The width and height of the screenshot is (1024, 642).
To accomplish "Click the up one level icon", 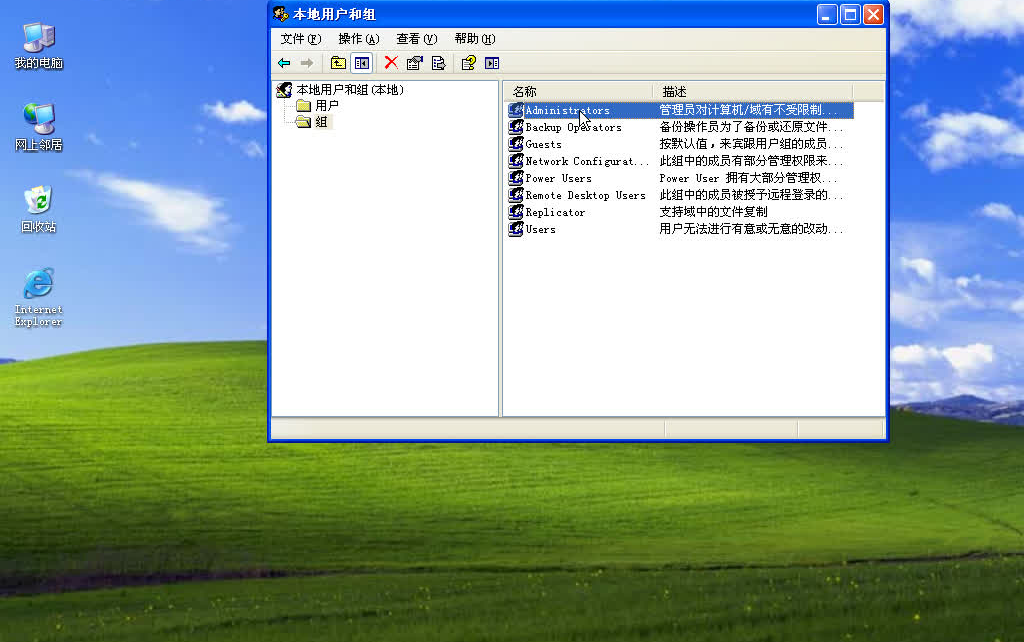I will click(x=337, y=62).
